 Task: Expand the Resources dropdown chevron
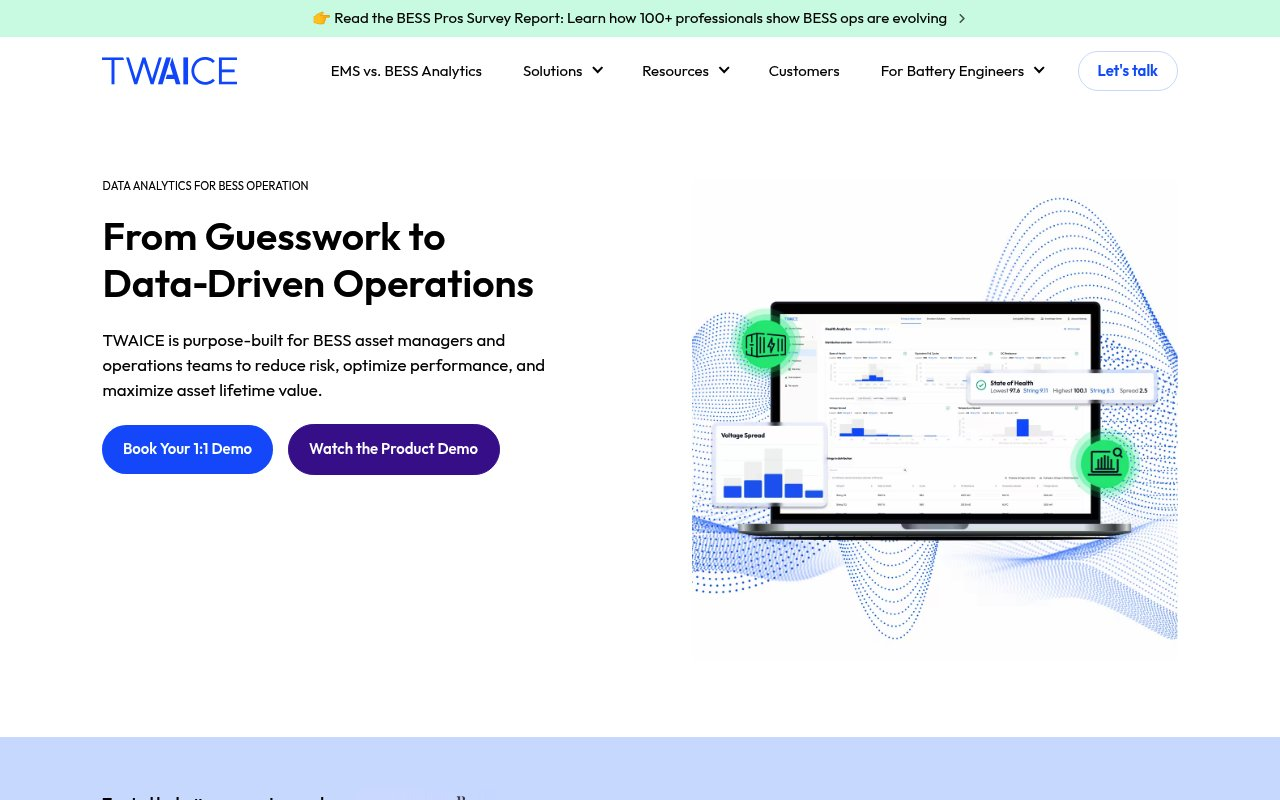pos(724,70)
